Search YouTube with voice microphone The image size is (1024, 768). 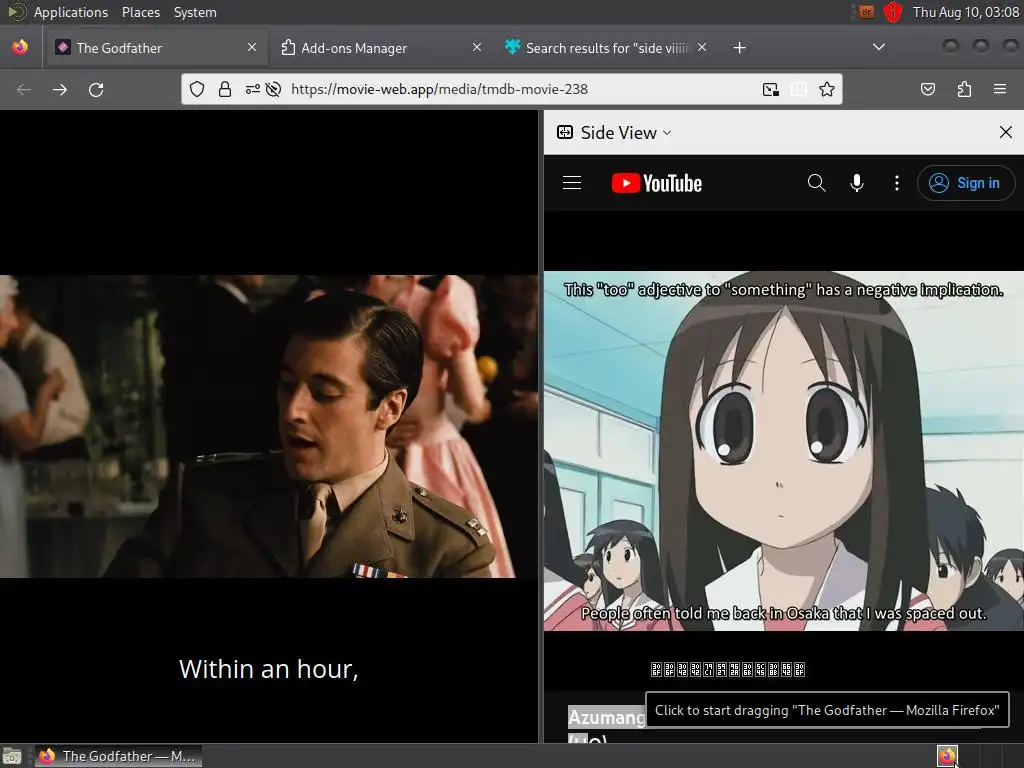pyautogui.click(x=857, y=183)
